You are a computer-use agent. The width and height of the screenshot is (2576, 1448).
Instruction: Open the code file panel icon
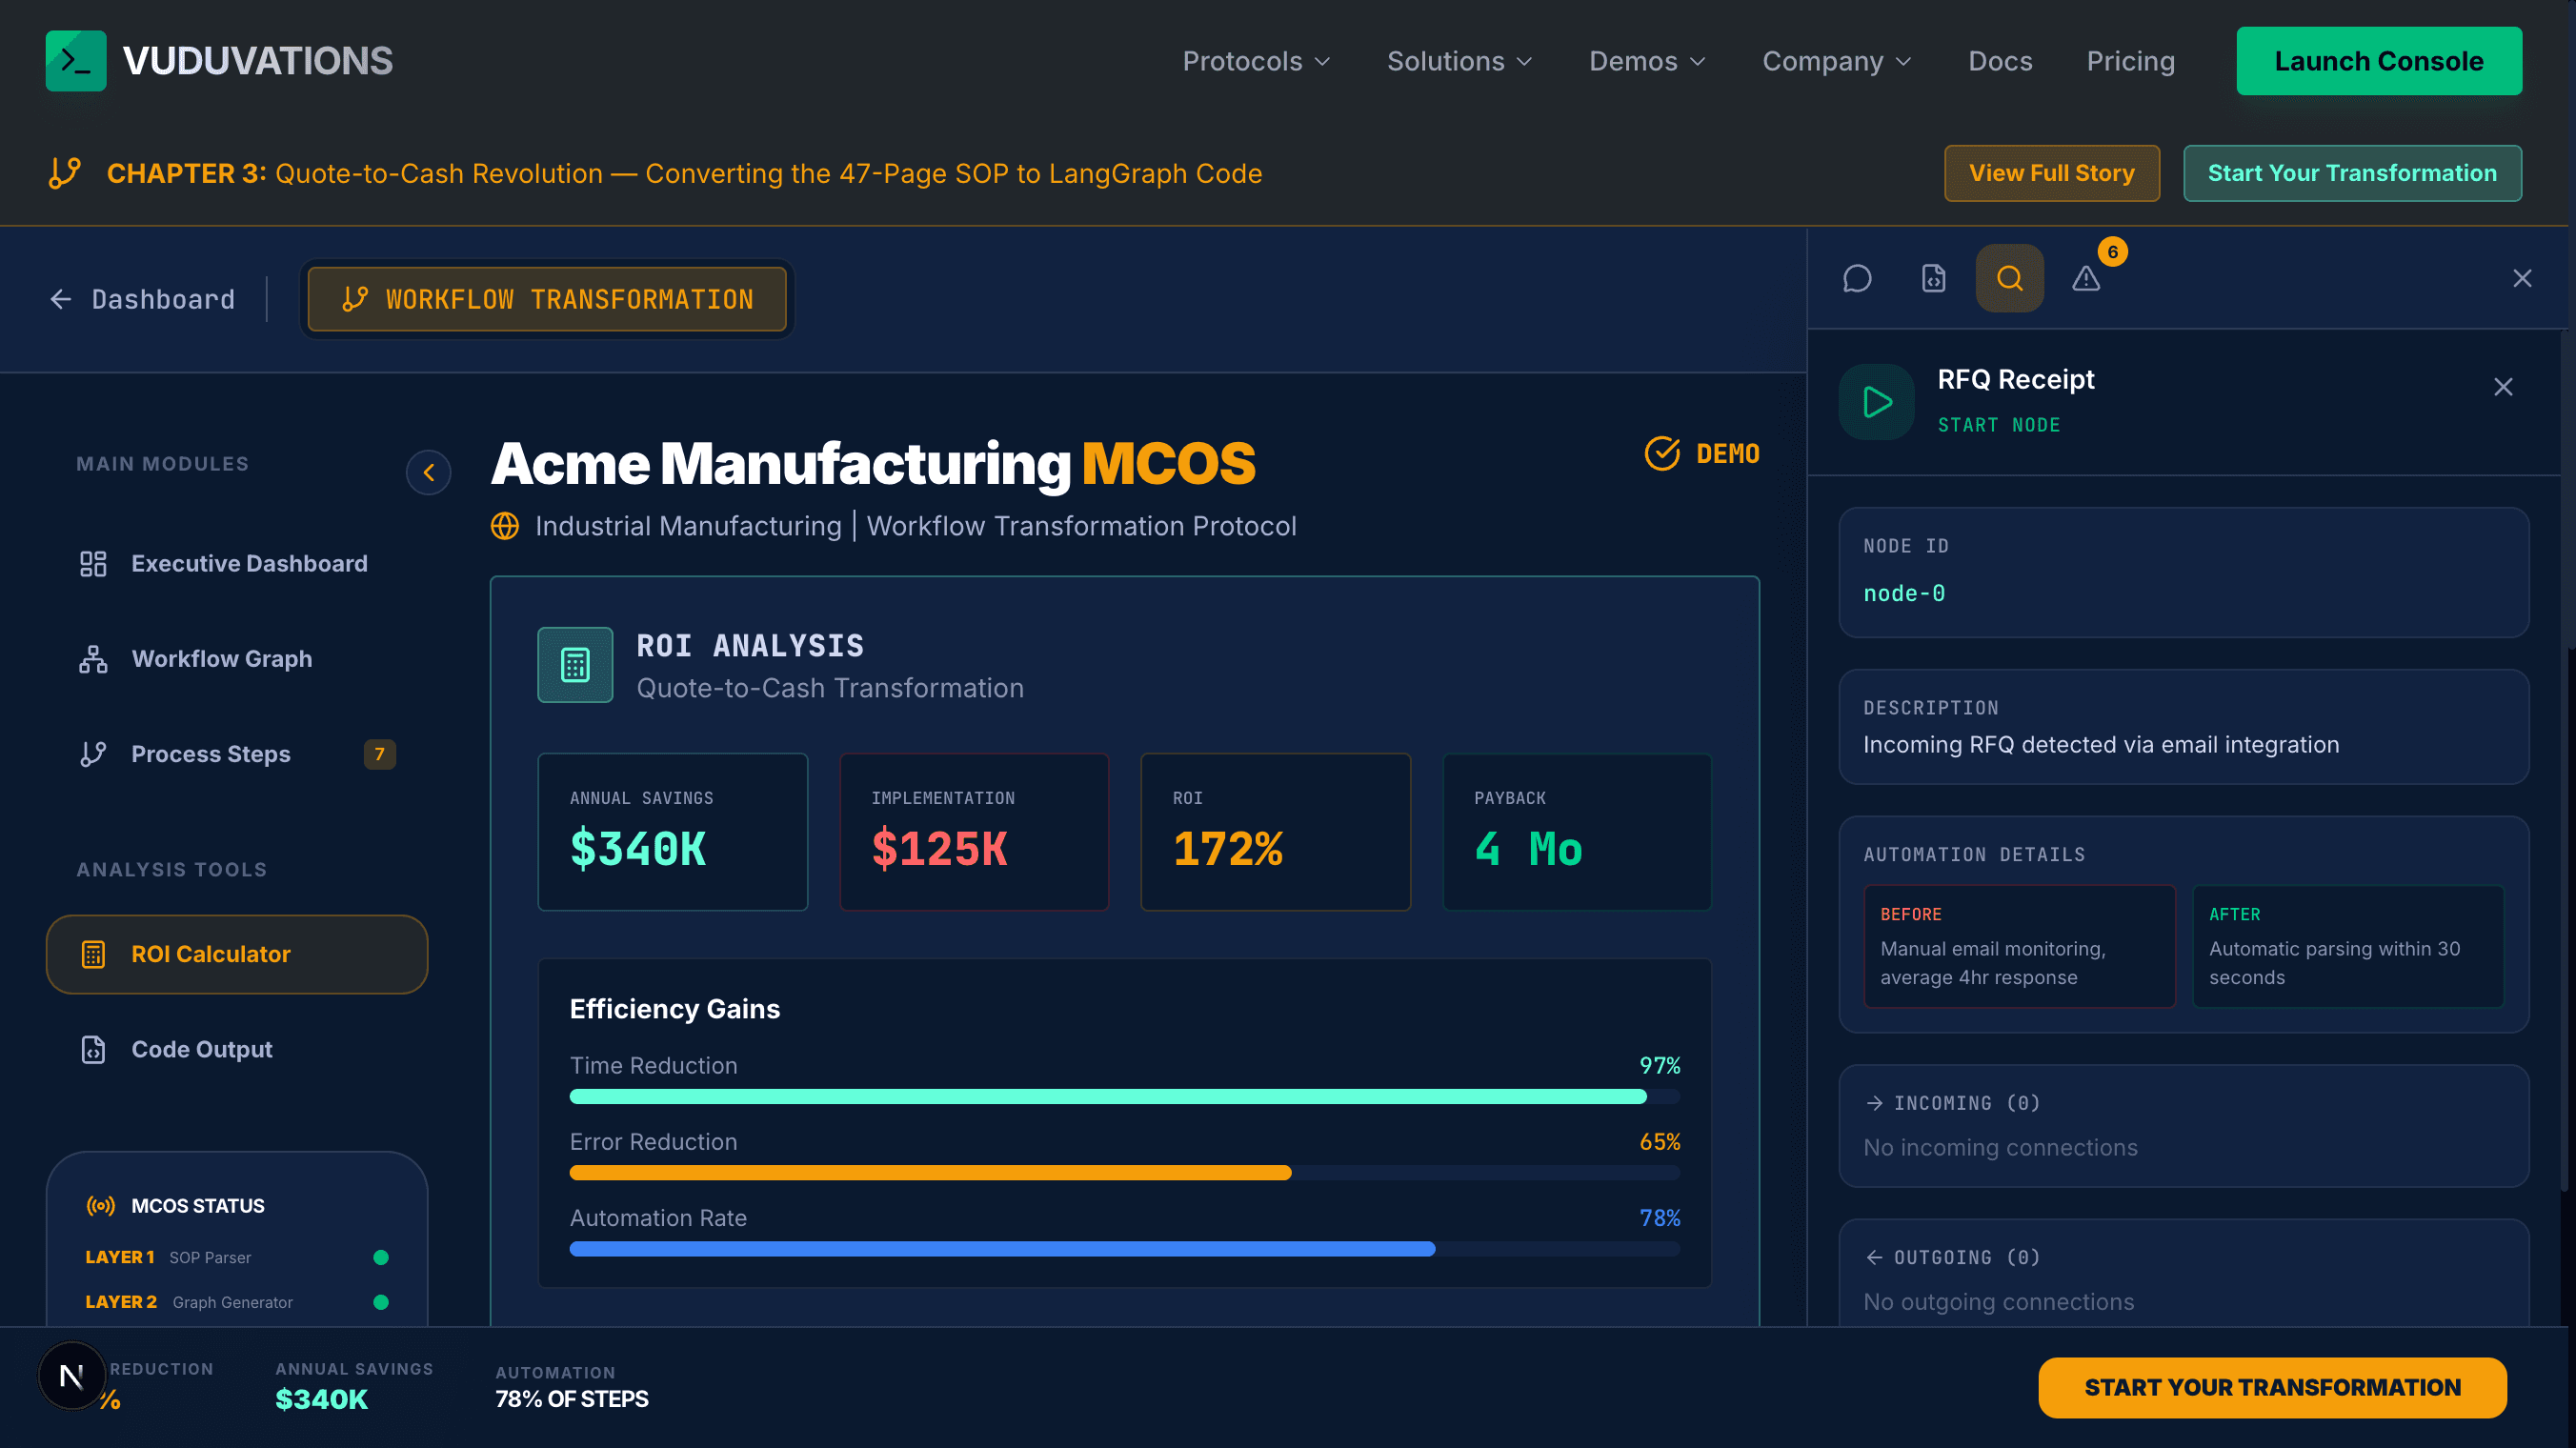tap(1934, 278)
